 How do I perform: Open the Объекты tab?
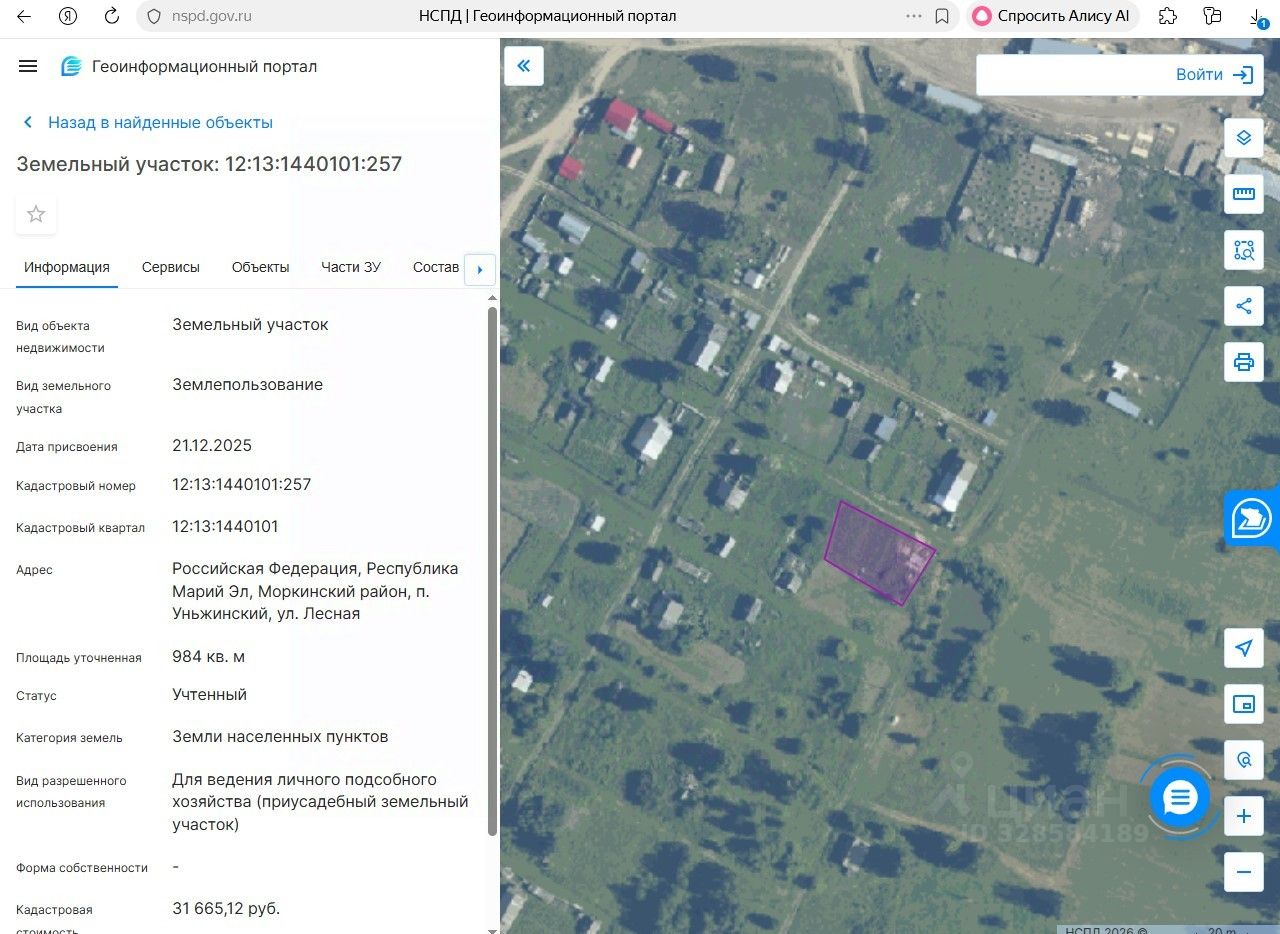[x=261, y=267]
